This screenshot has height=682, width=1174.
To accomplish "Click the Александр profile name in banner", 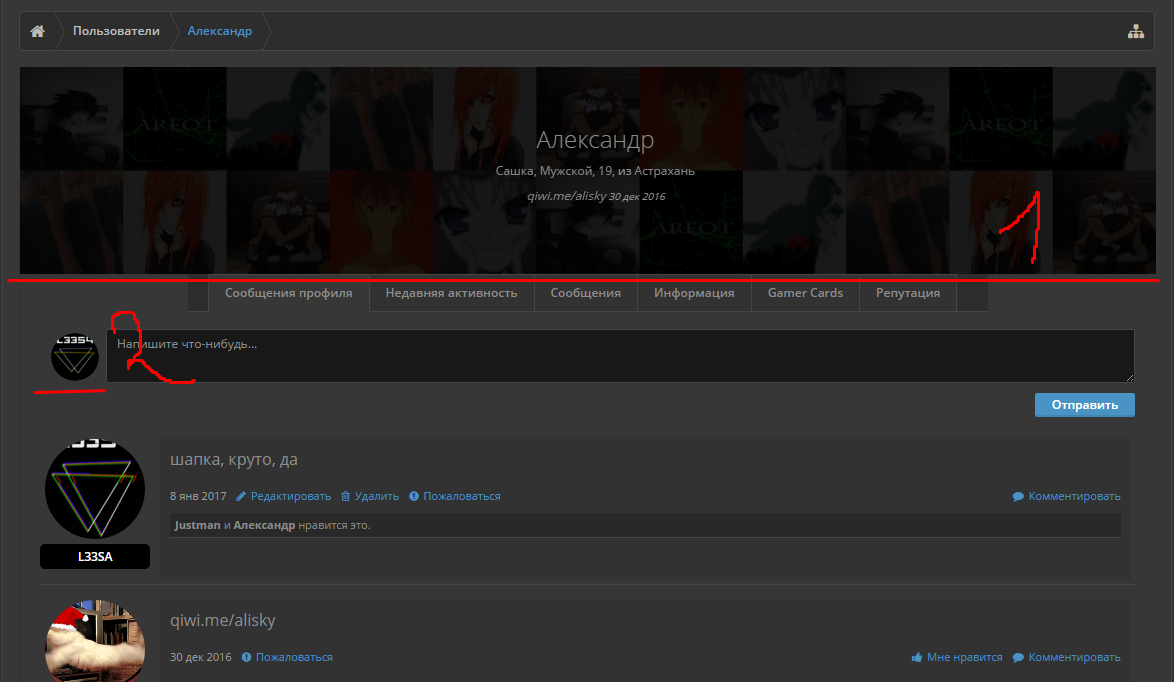I will (595, 139).
